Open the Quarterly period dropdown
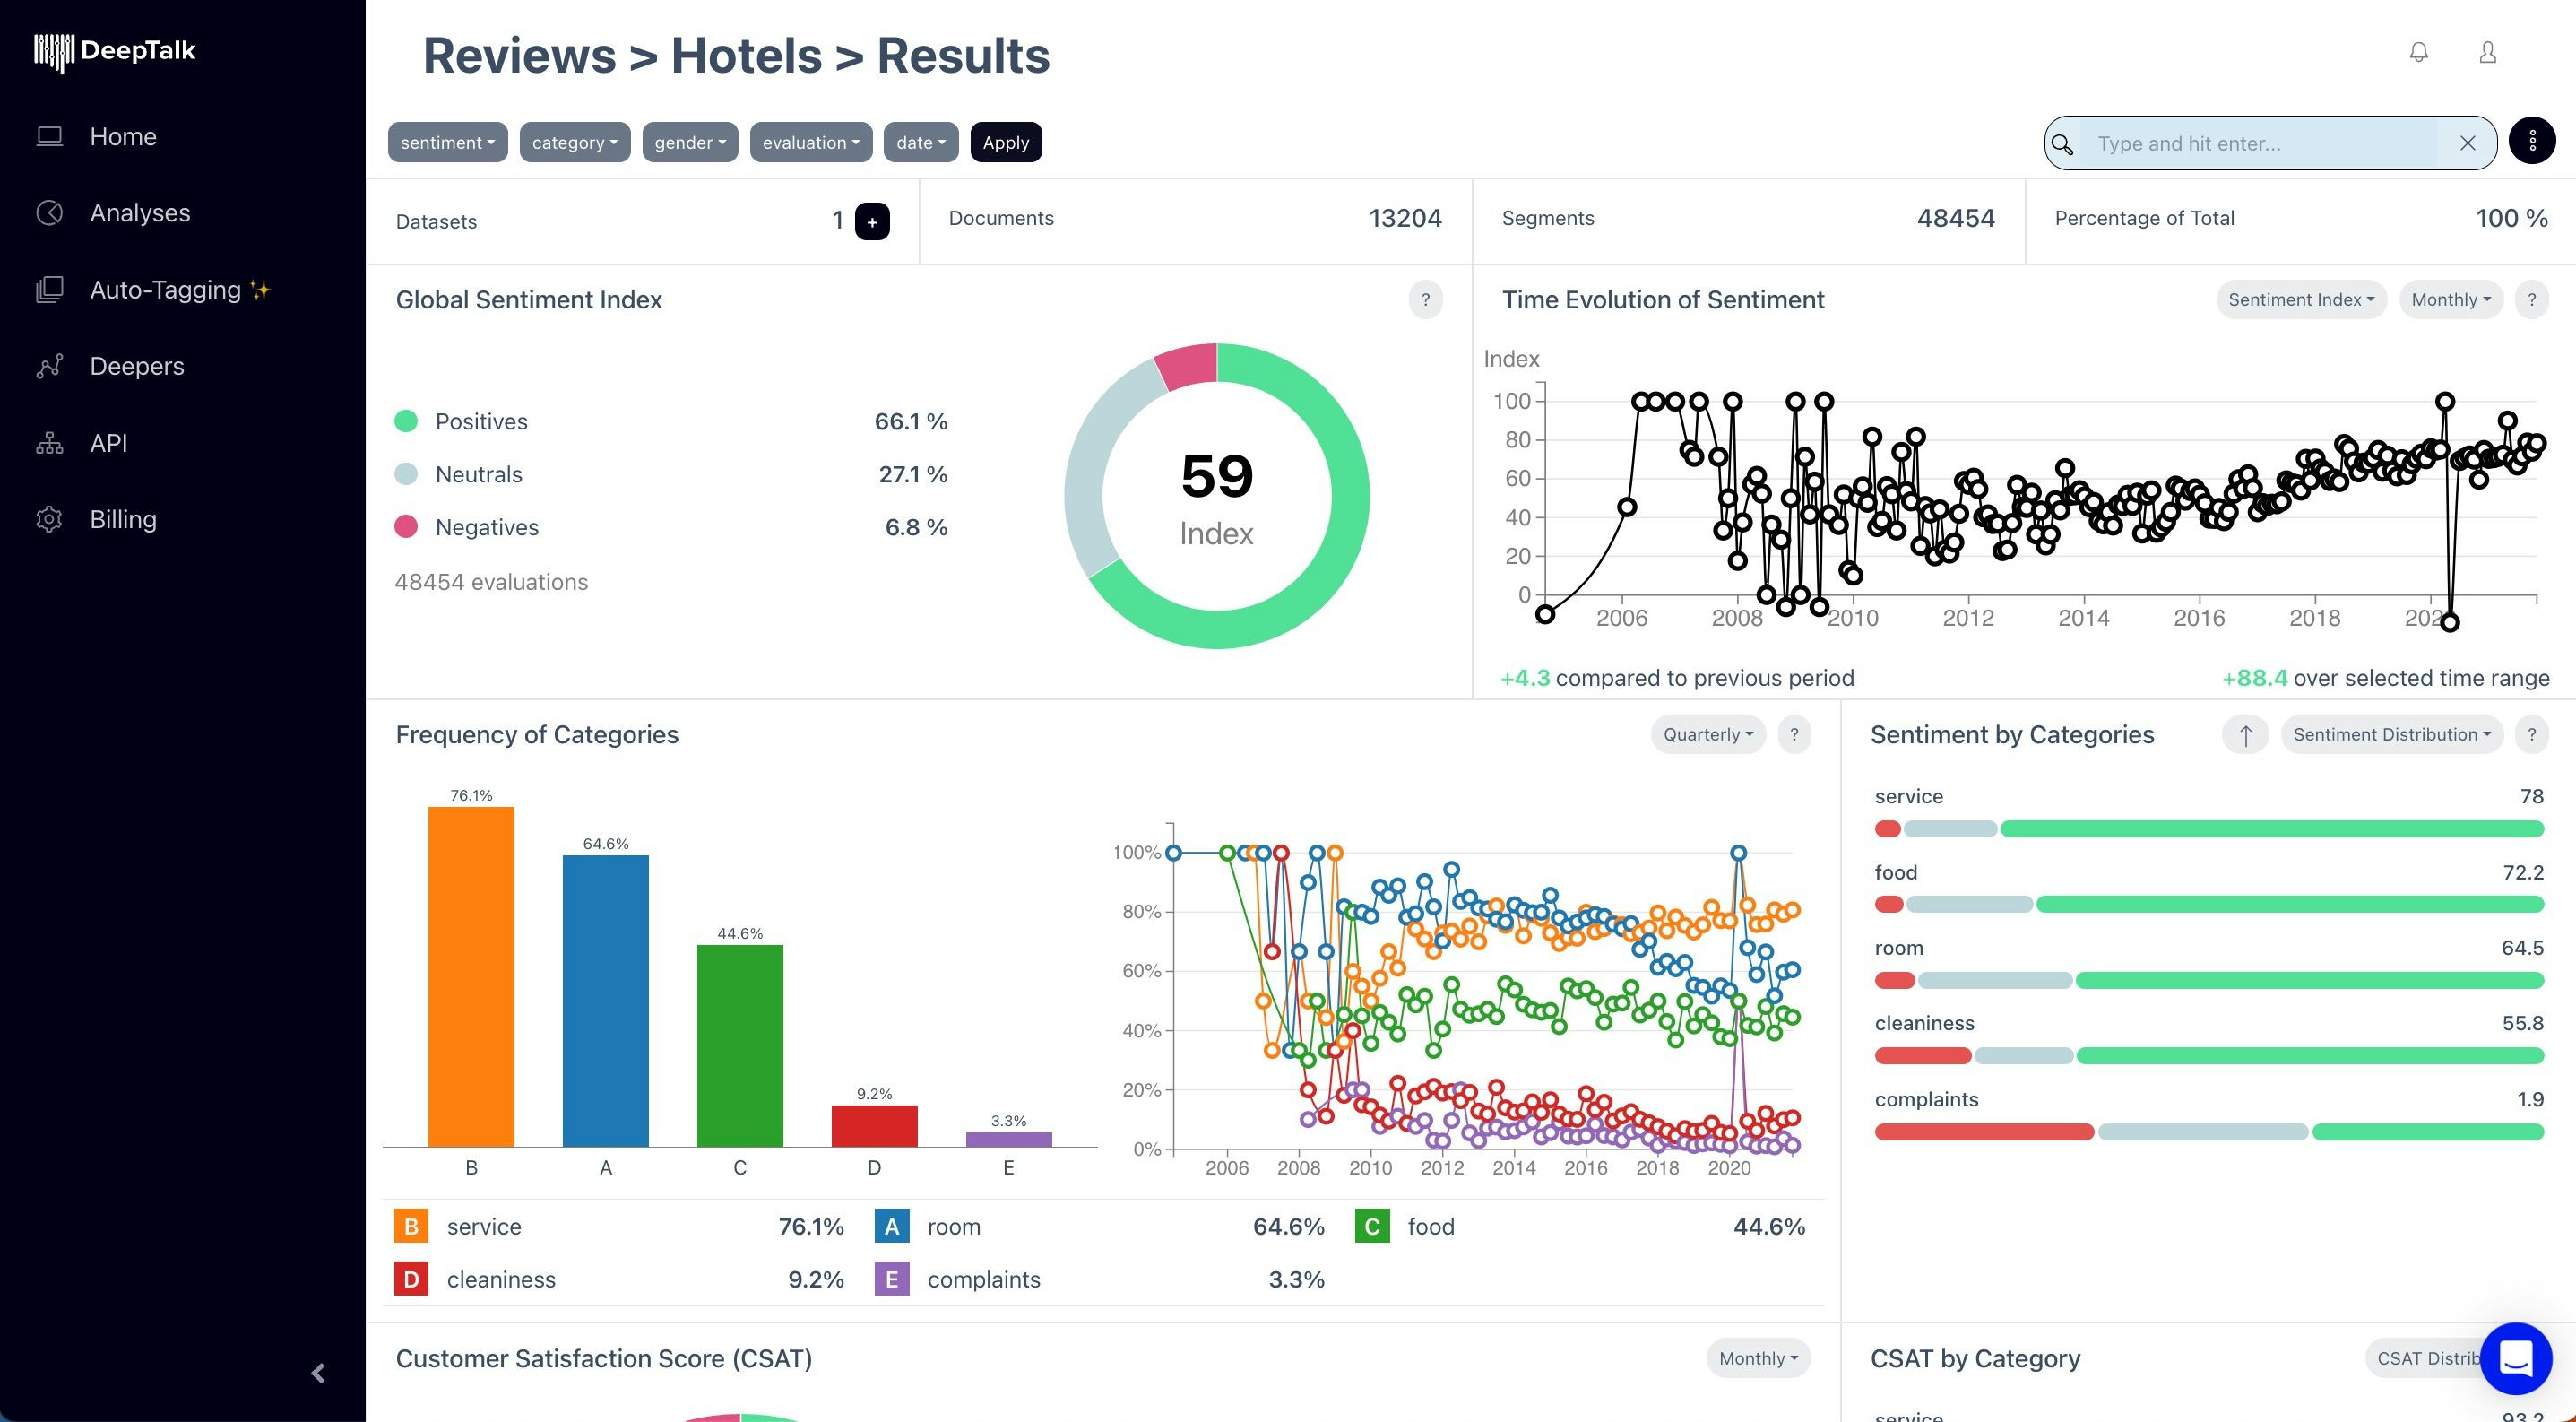Viewport: 2576px width, 1422px height. (x=1707, y=735)
